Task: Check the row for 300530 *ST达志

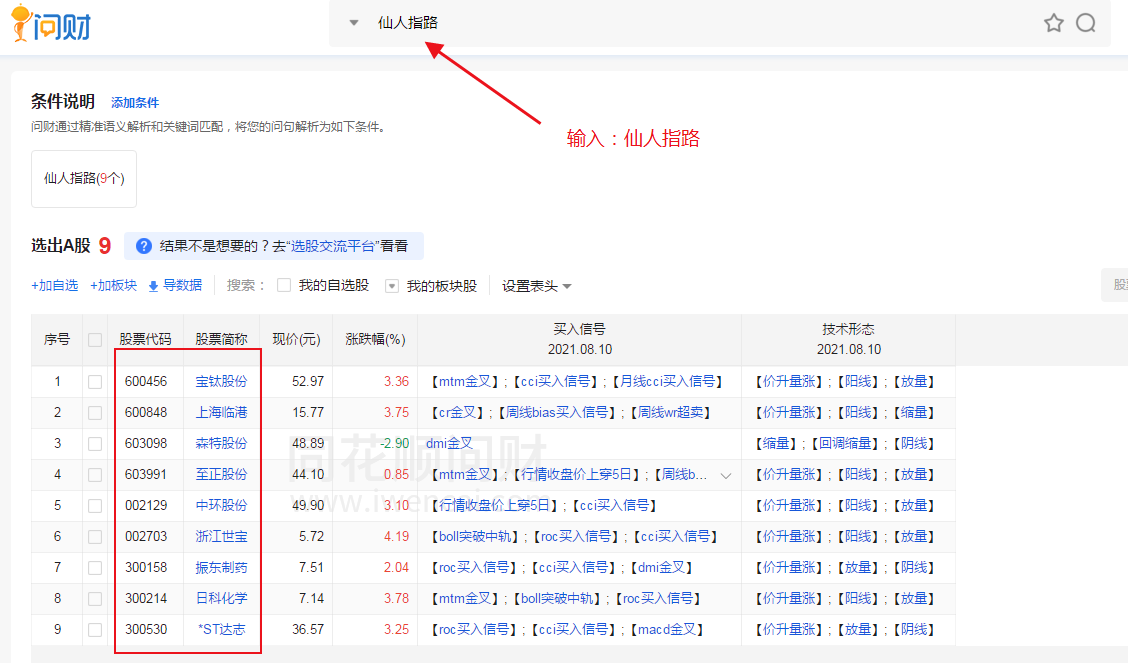Action: click(94, 629)
